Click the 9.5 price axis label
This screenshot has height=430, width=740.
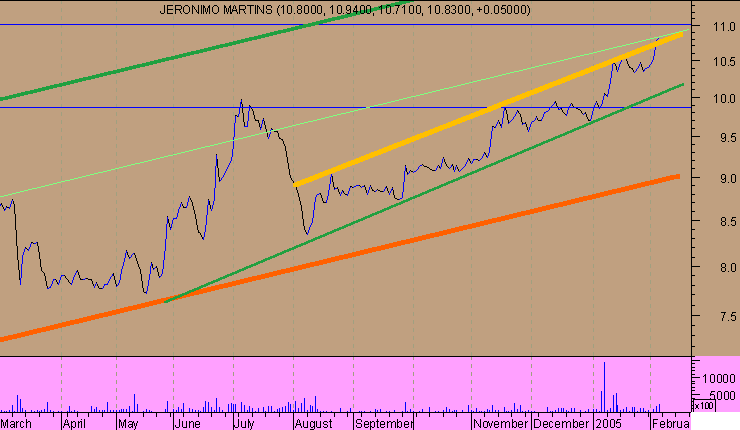point(728,138)
